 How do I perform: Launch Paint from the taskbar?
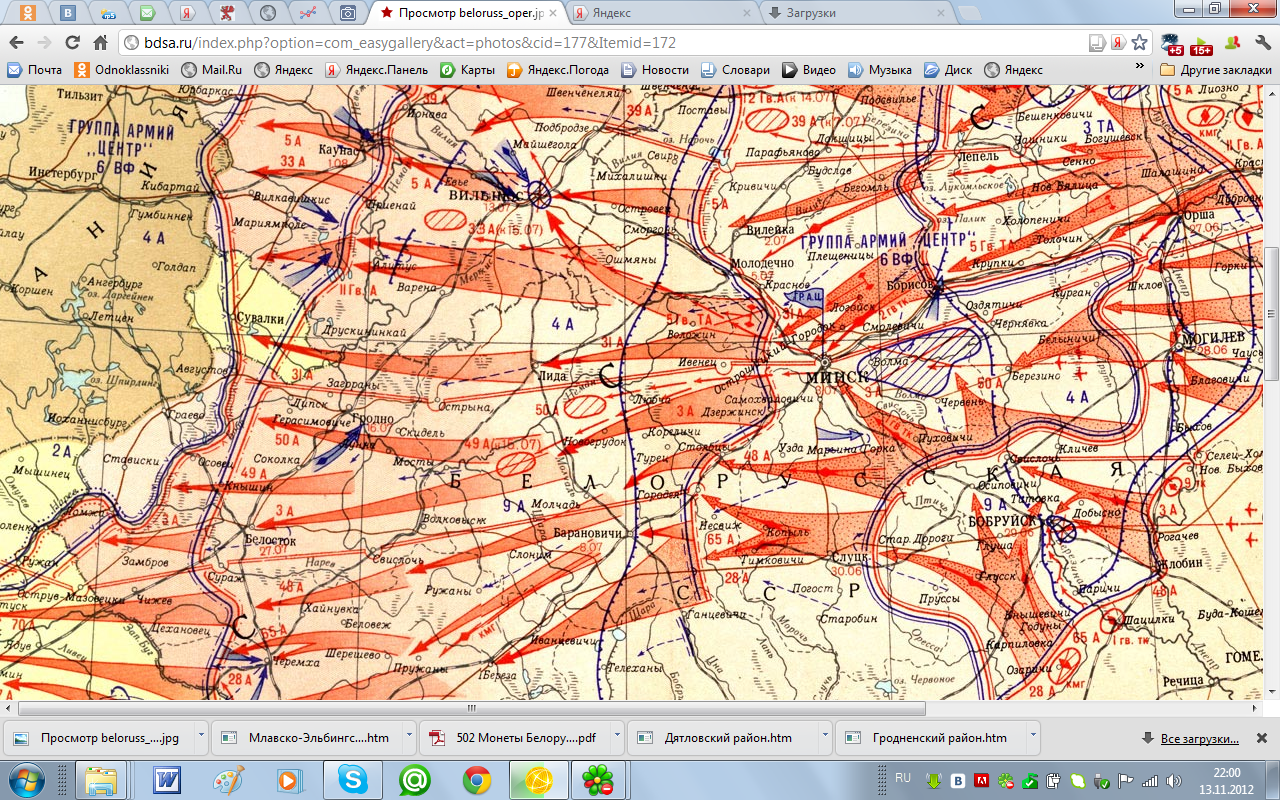click(x=227, y=779)
